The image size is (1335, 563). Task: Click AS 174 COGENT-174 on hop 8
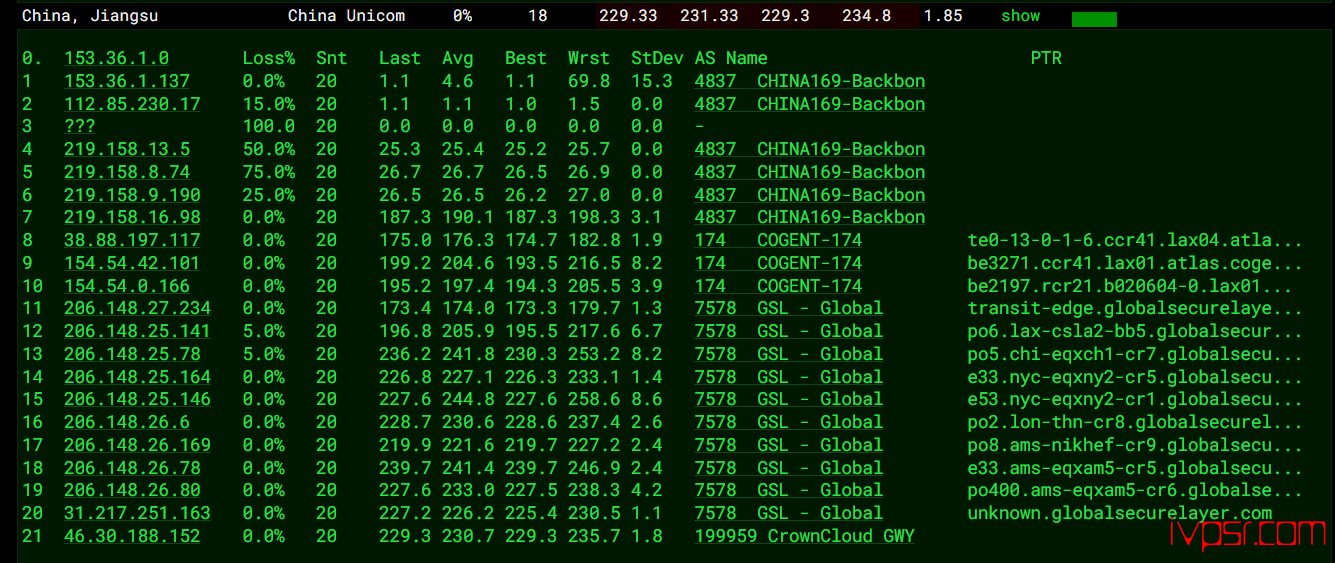778,240
